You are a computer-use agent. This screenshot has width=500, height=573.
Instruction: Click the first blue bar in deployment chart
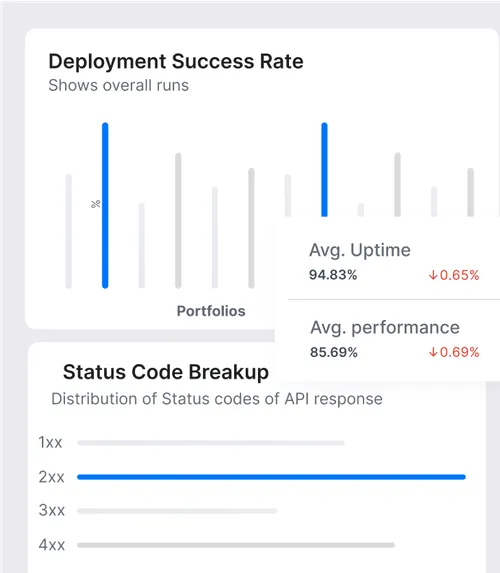(105, 205)
